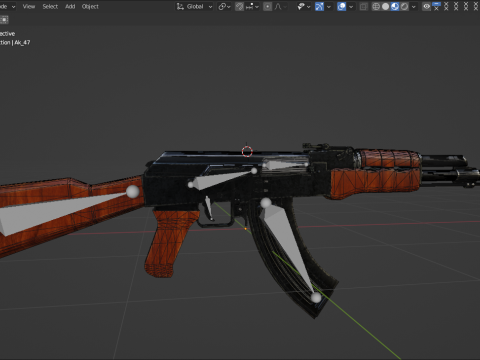This screenshot has width=480, height=360.
Task: Open the Add menu
Action: tap(70, 6)
